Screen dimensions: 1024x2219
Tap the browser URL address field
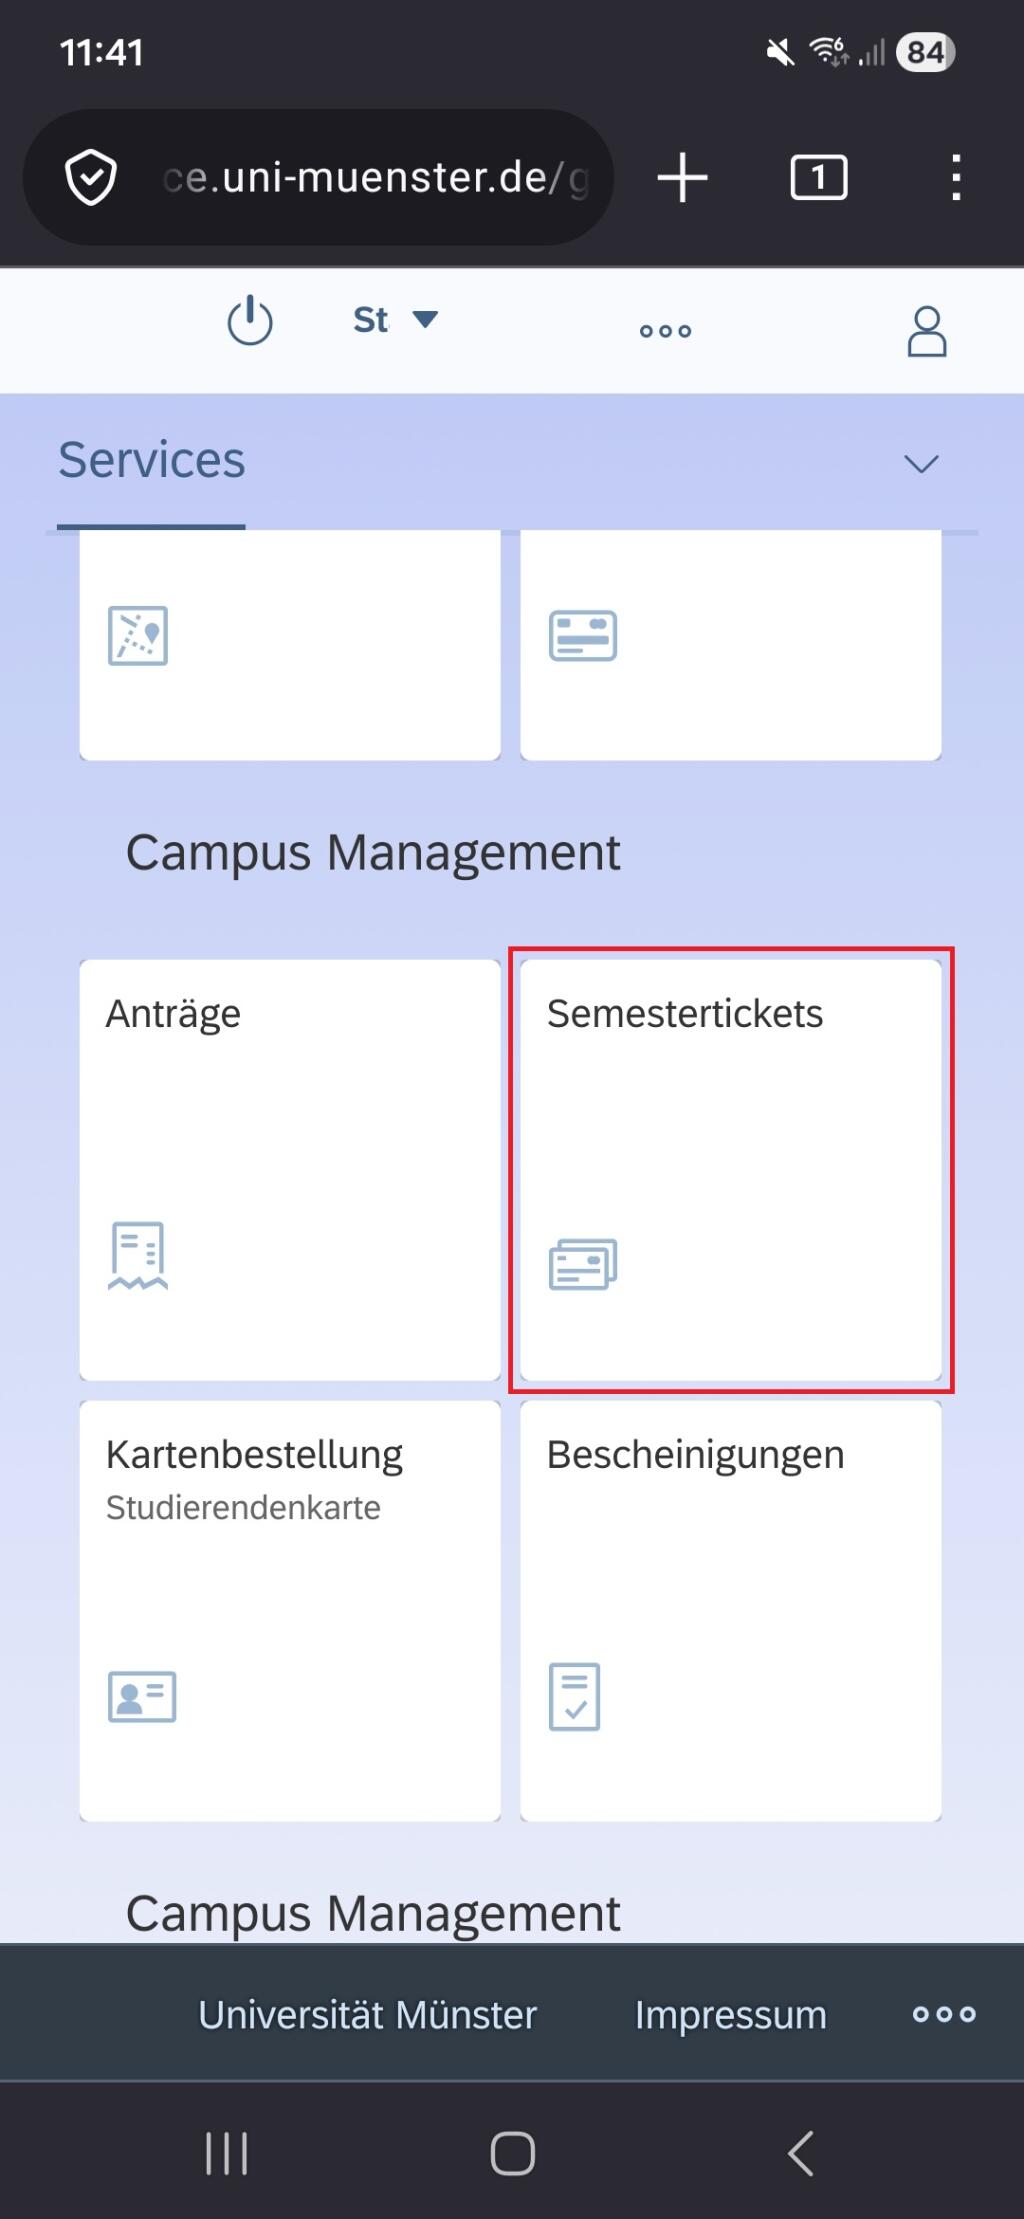[375, 178]
